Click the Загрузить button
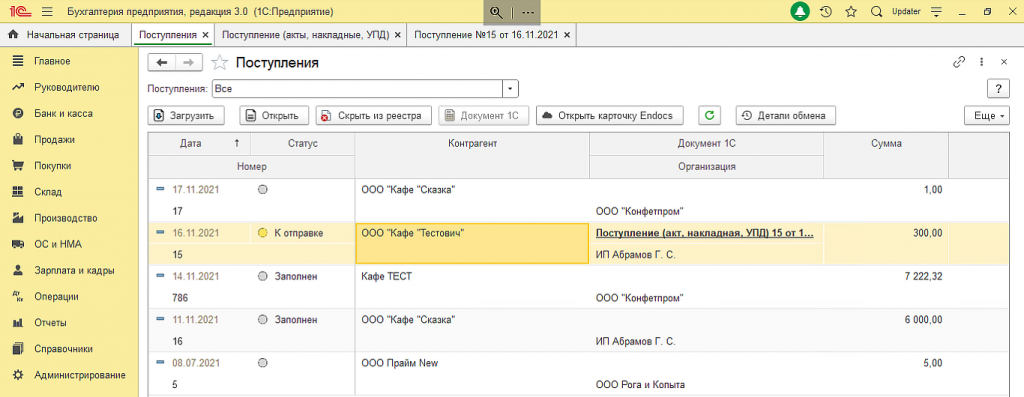Image resolution: width=1024 pixels, height=397 pixels. click(186, 116)
